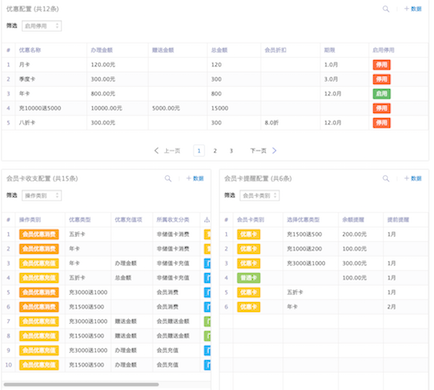Add data to the 会员卡收支配置 table

tap(195, 179)
